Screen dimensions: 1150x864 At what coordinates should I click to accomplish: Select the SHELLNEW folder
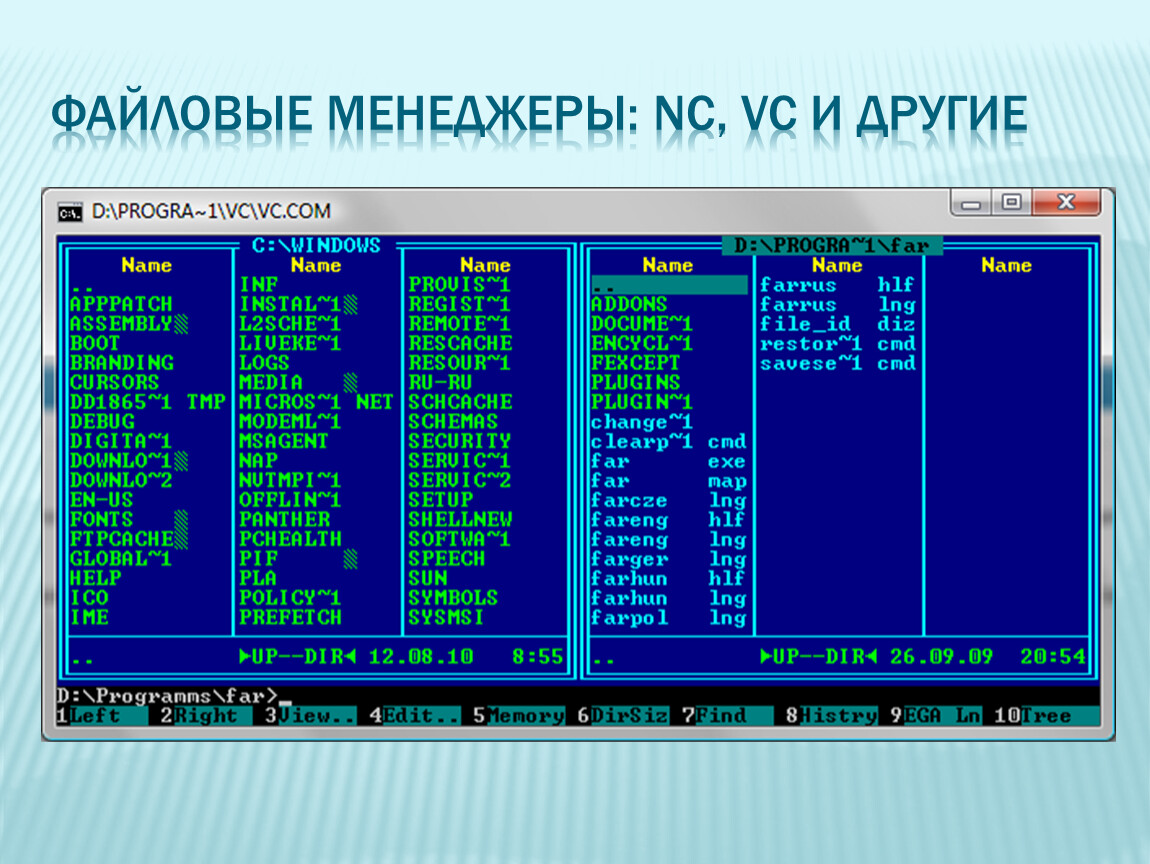(x=460, y=520)
